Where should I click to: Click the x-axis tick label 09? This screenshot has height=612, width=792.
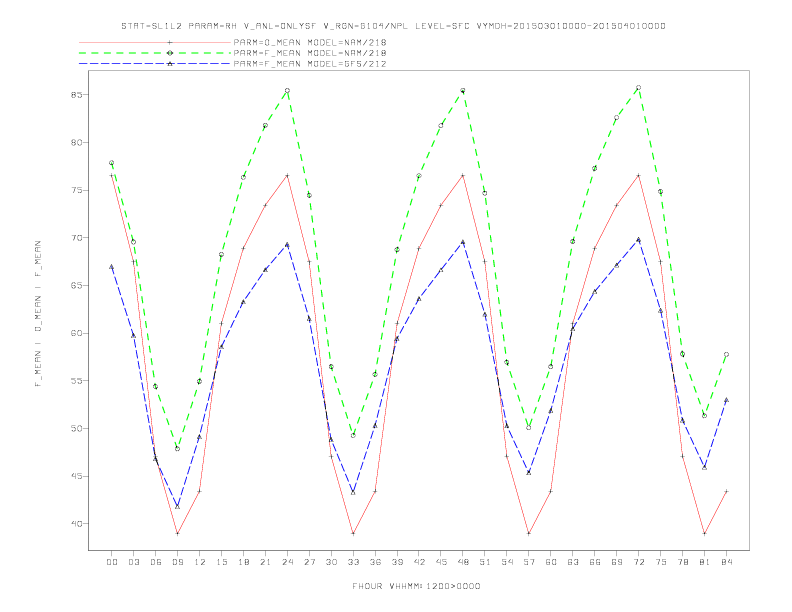tap(177, 562)
